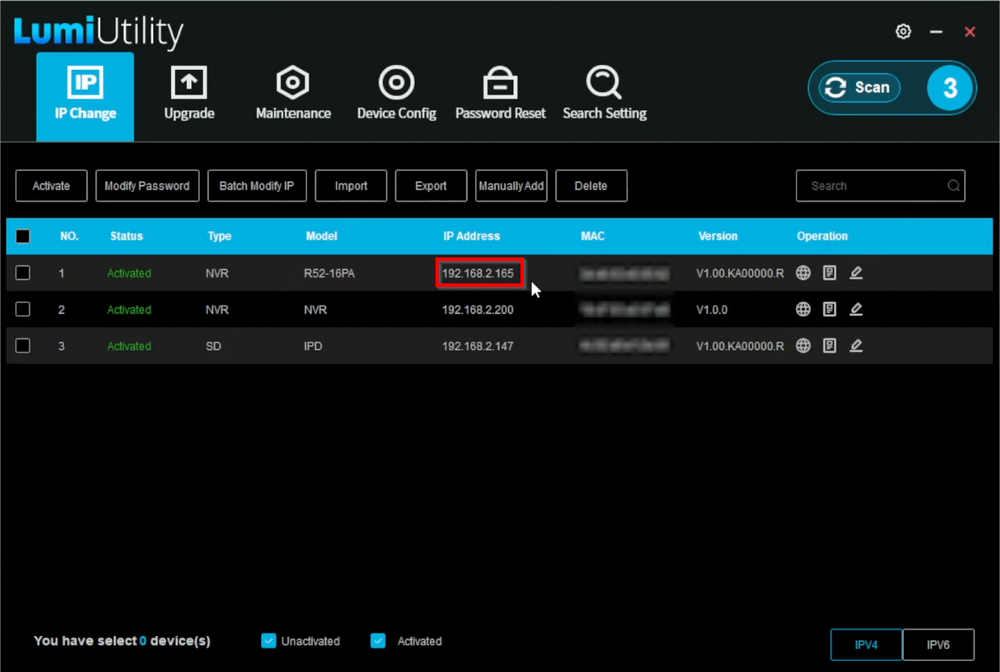Viewport: 1000px width, 672px height.
Task: Click the Search input field
Action: click(870, 186)
